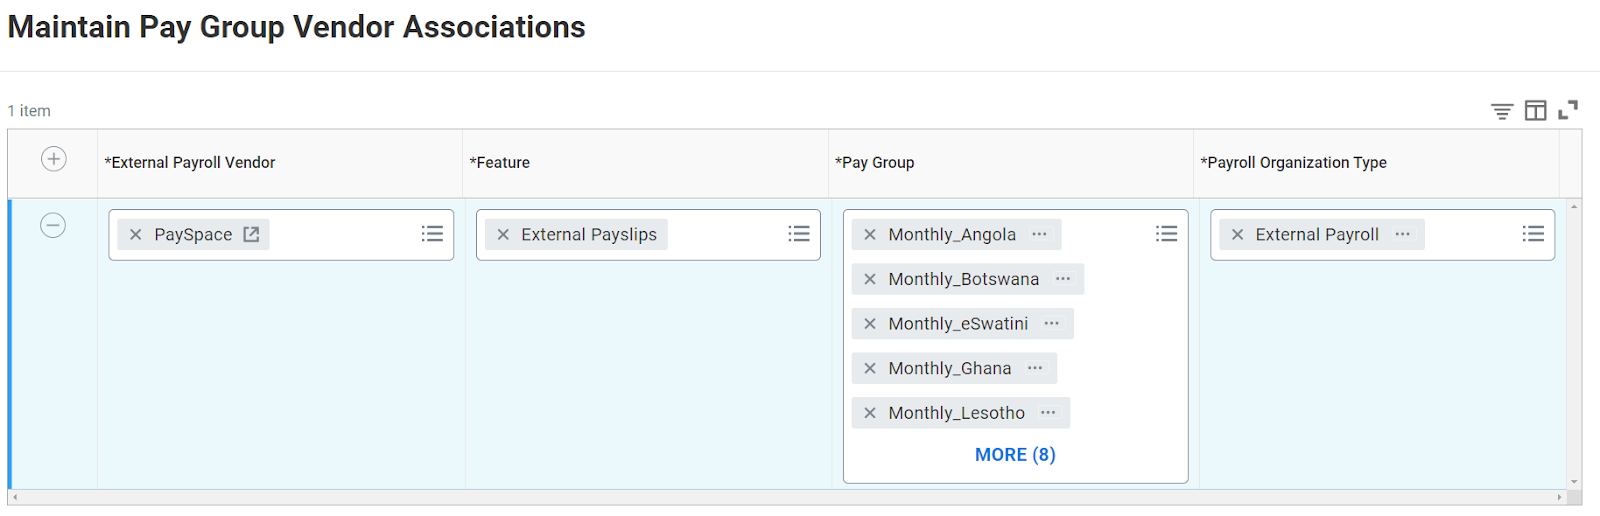This screenshot has width=1600, height=516.
Task: Open related actions for External Payroll
Action: click(x=1403, y=234)
